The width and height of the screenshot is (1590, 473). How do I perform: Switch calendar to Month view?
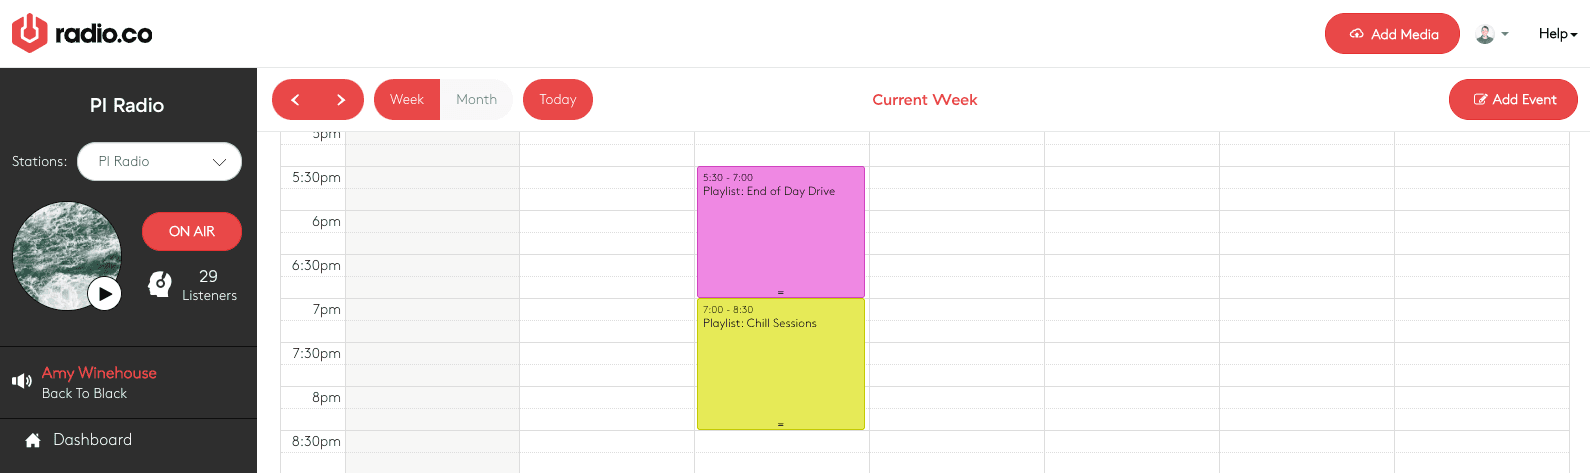coord(476,100)
